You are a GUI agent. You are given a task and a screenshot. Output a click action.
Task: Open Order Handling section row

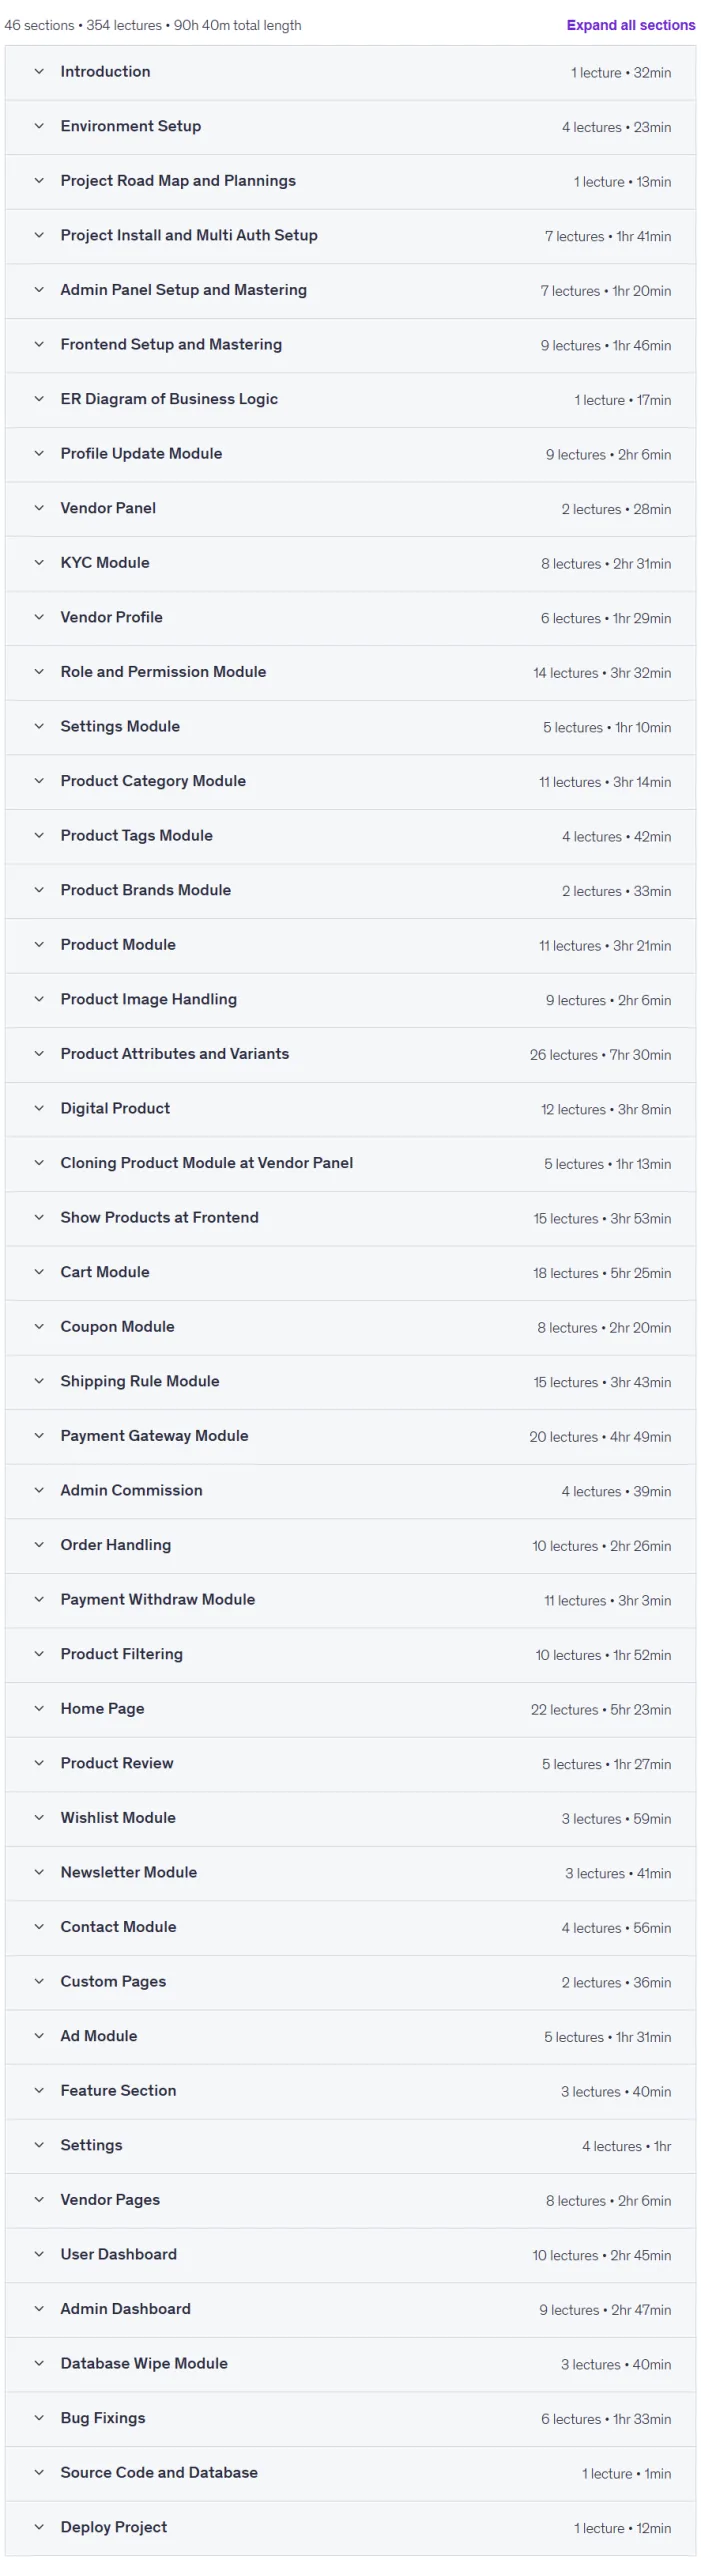pyautogui.click(x=350, y=1545)
